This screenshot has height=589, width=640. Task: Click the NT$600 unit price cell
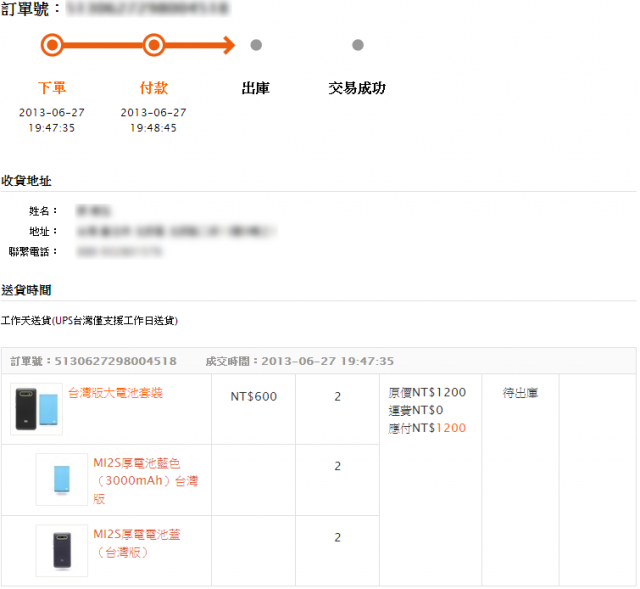tap(253, 396)
